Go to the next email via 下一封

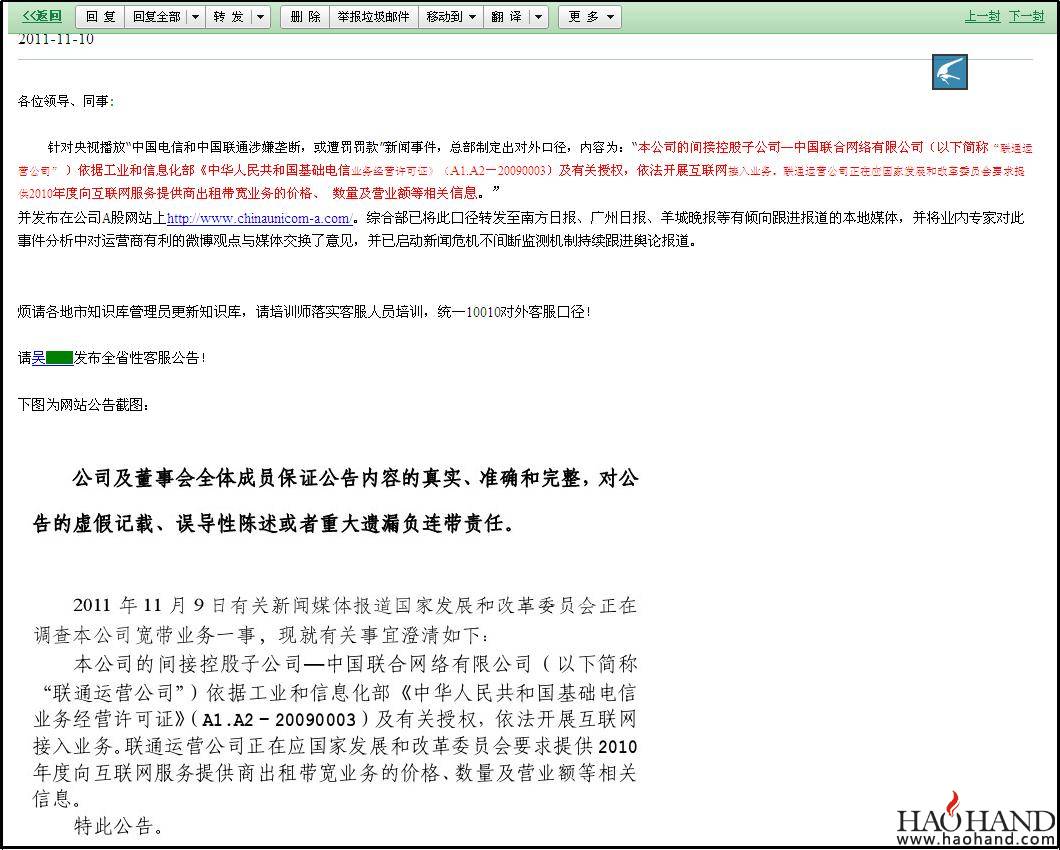(x=1026, y=17)
